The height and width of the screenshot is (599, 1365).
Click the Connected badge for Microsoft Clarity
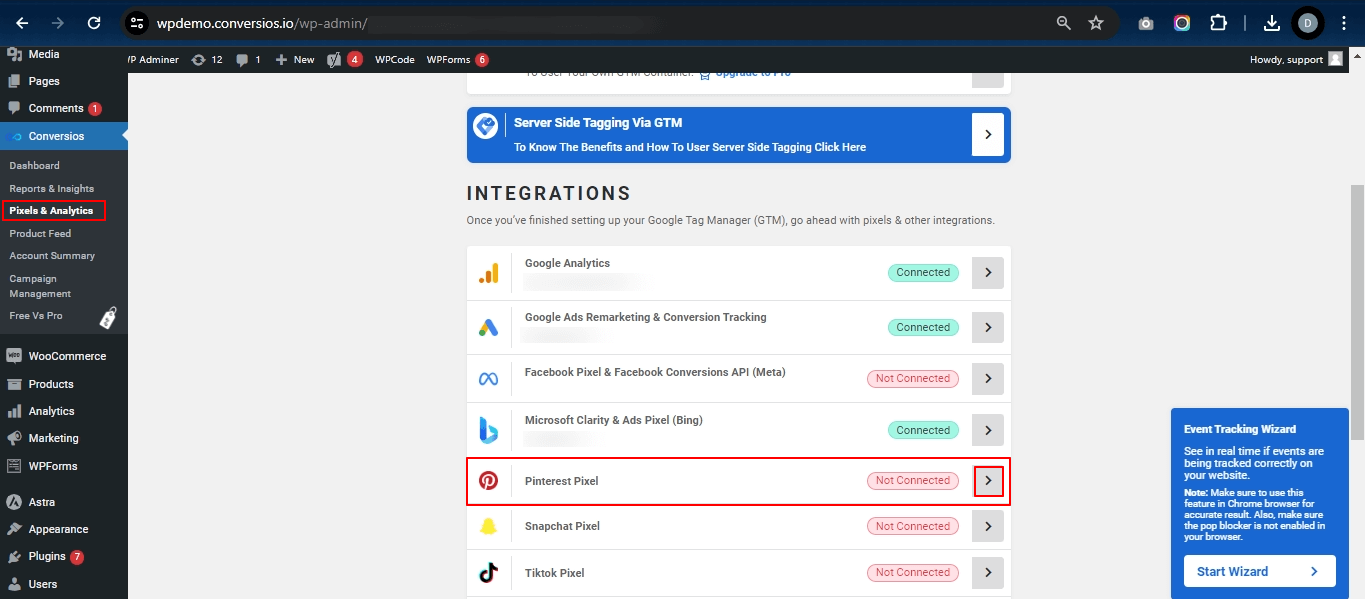(x=923, y=430)
